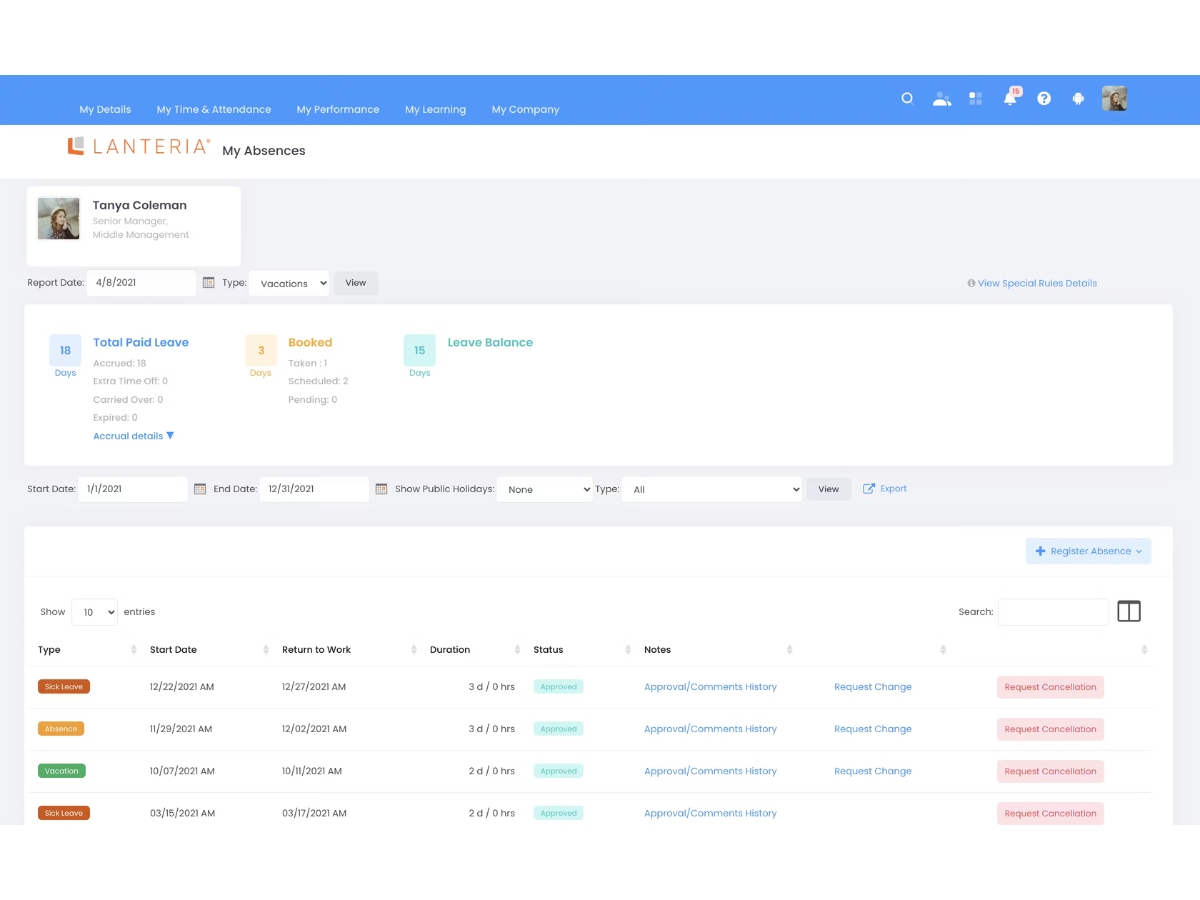1200x900 pixels.
Task: Open My Learning menu
Action: 435,110
